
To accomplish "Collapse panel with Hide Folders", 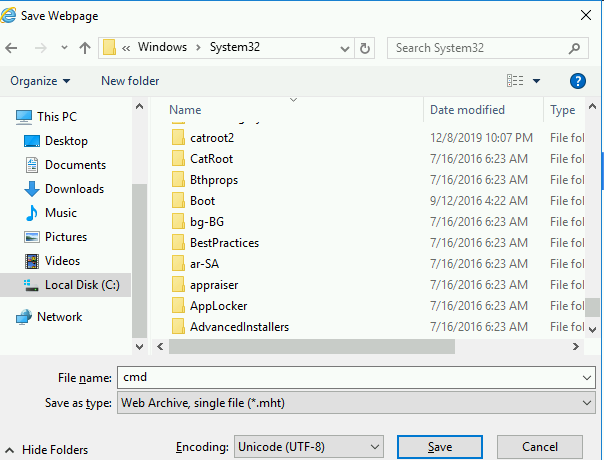I will click(x=47, y=450).
